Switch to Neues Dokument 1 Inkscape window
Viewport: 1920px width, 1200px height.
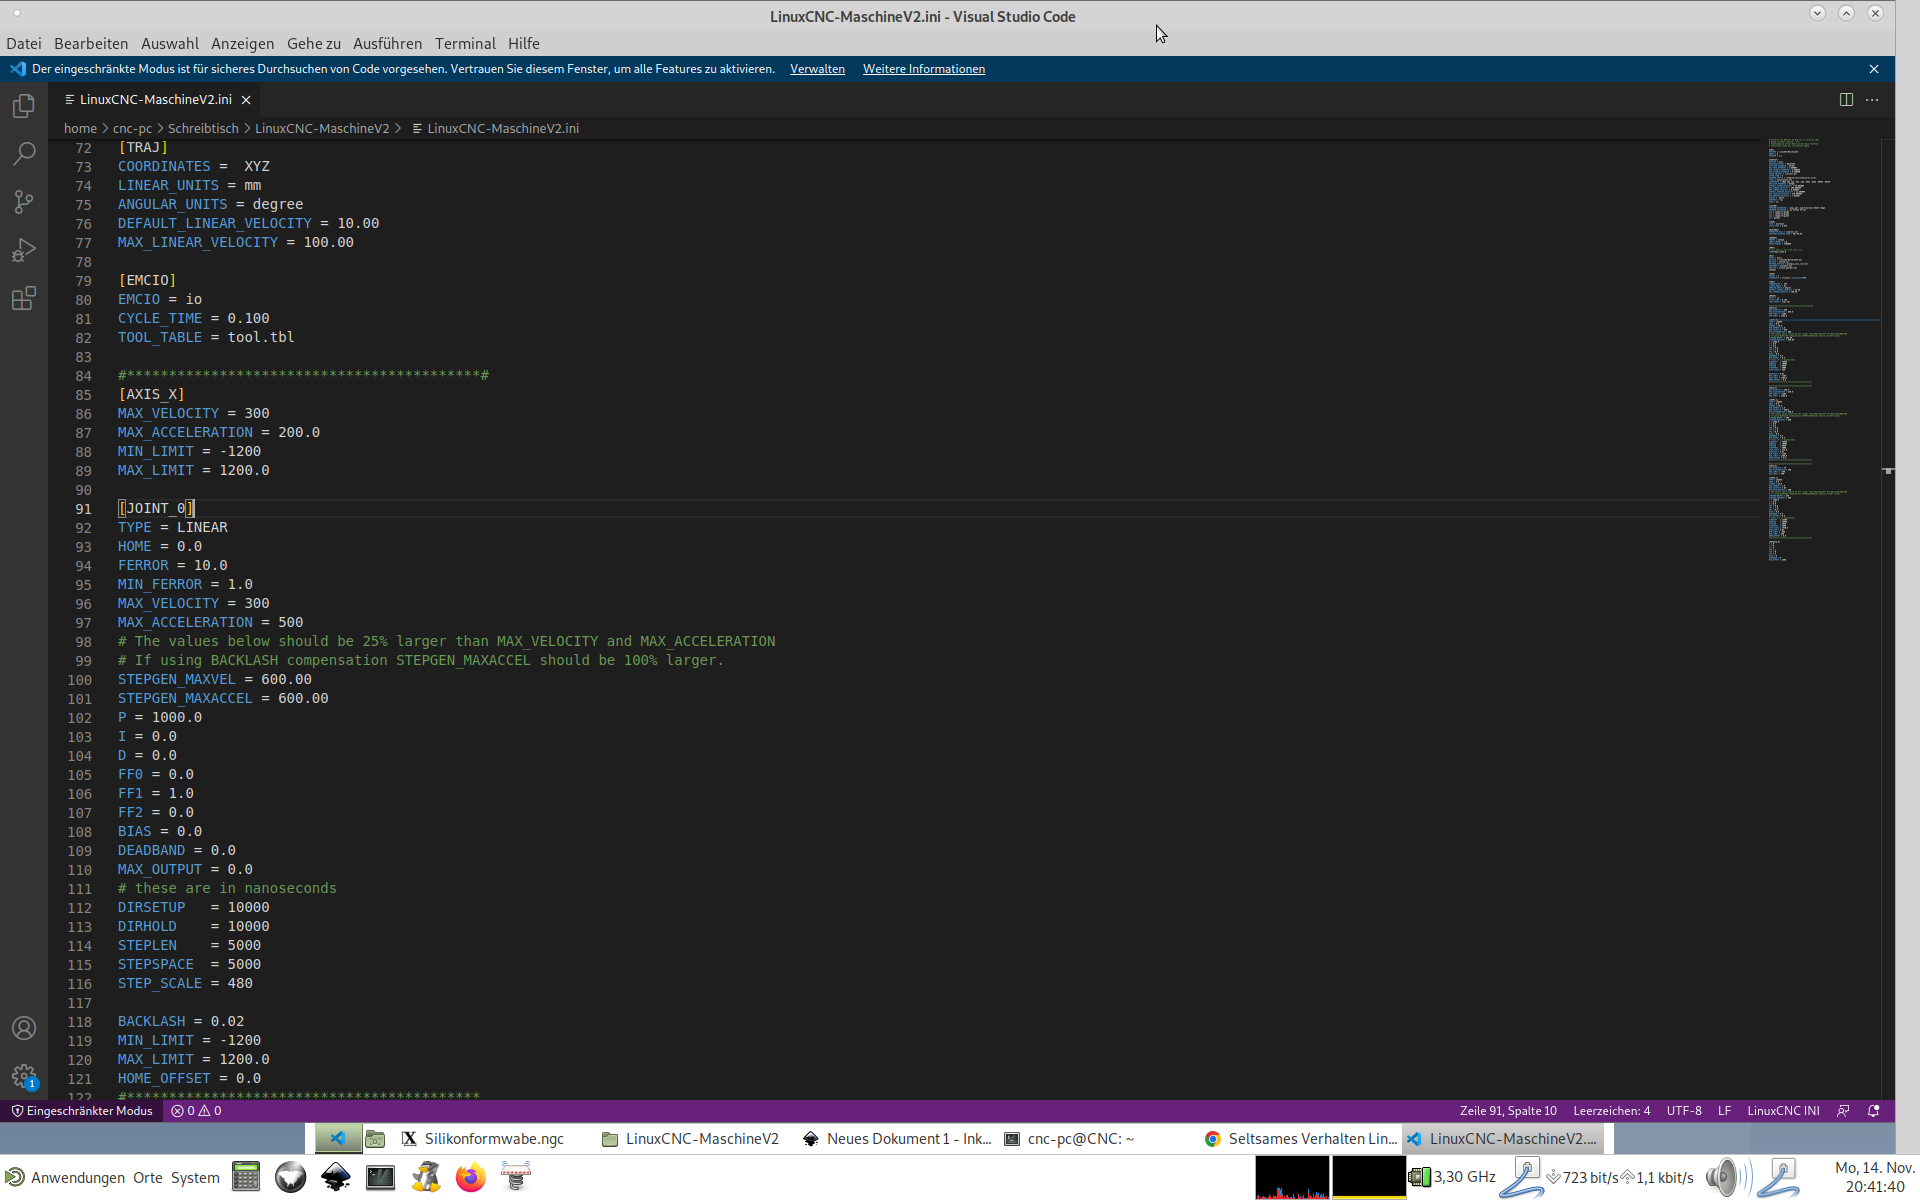pos(897,1139)
